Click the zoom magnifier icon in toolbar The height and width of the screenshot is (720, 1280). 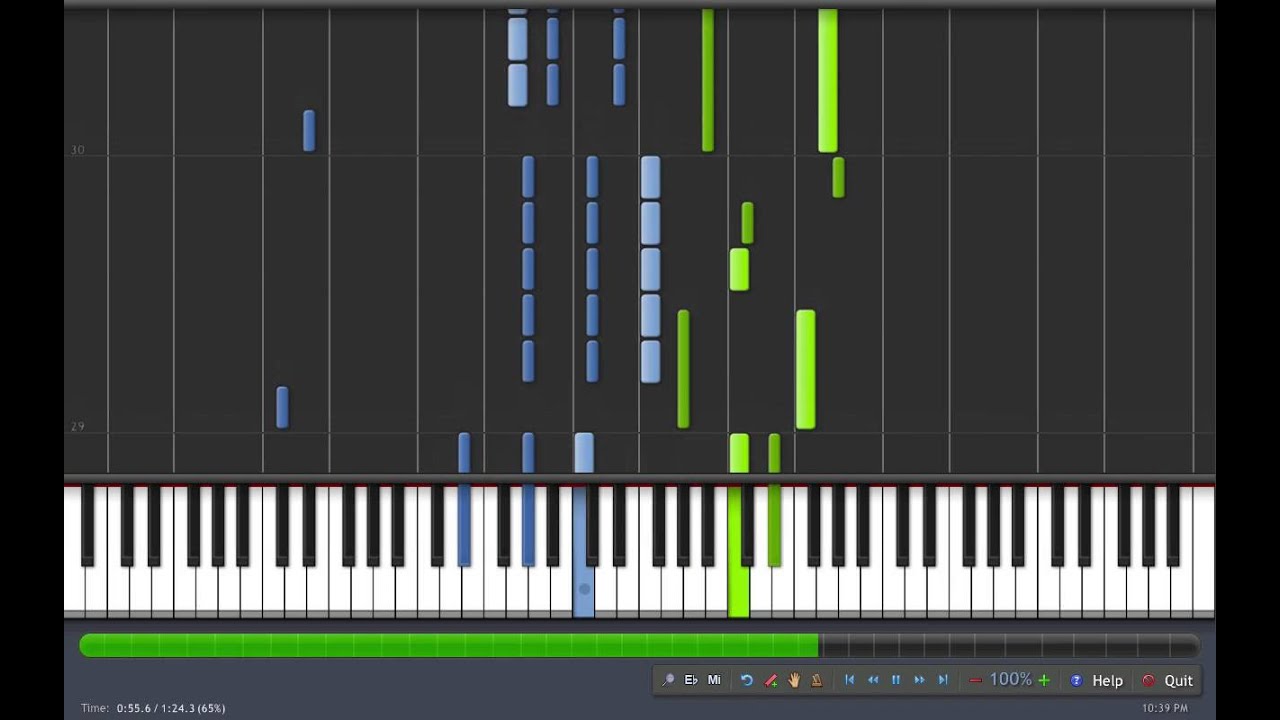click(668, 680)
